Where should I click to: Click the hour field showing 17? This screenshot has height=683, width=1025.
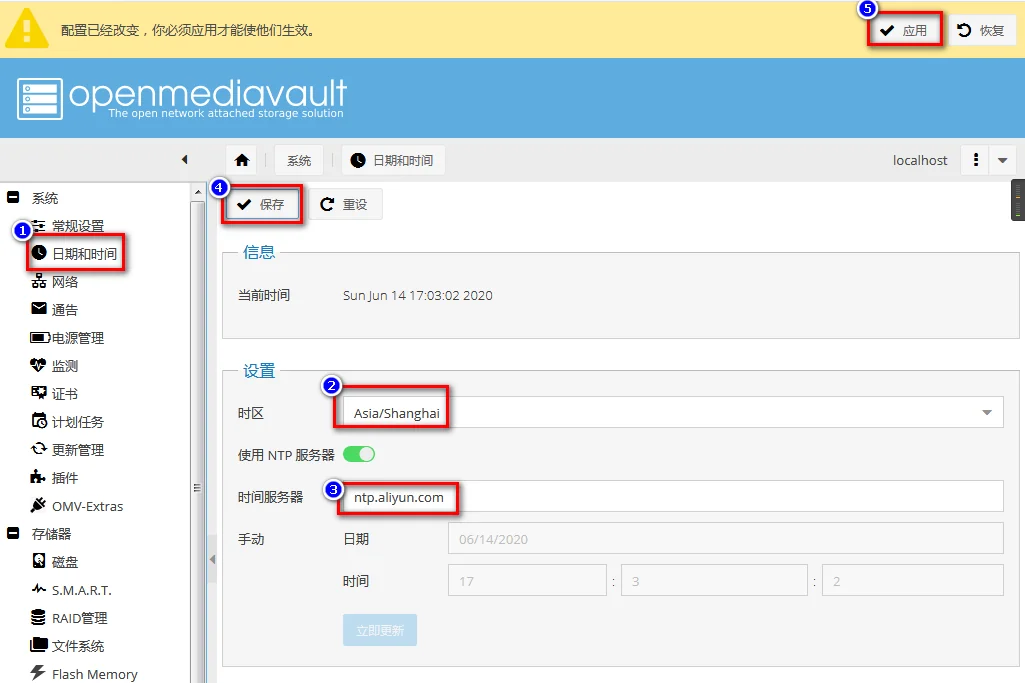528,580
